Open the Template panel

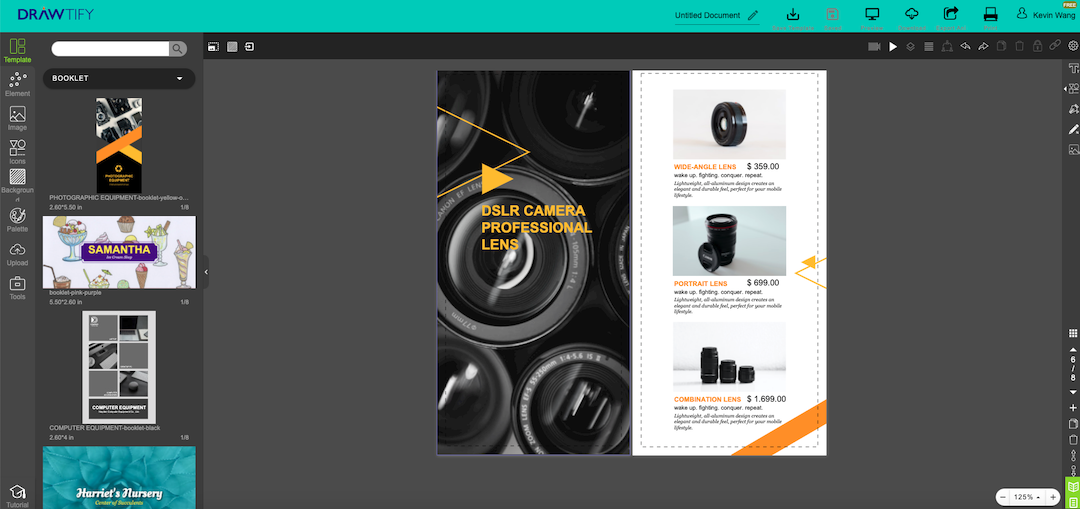point(18,51)
